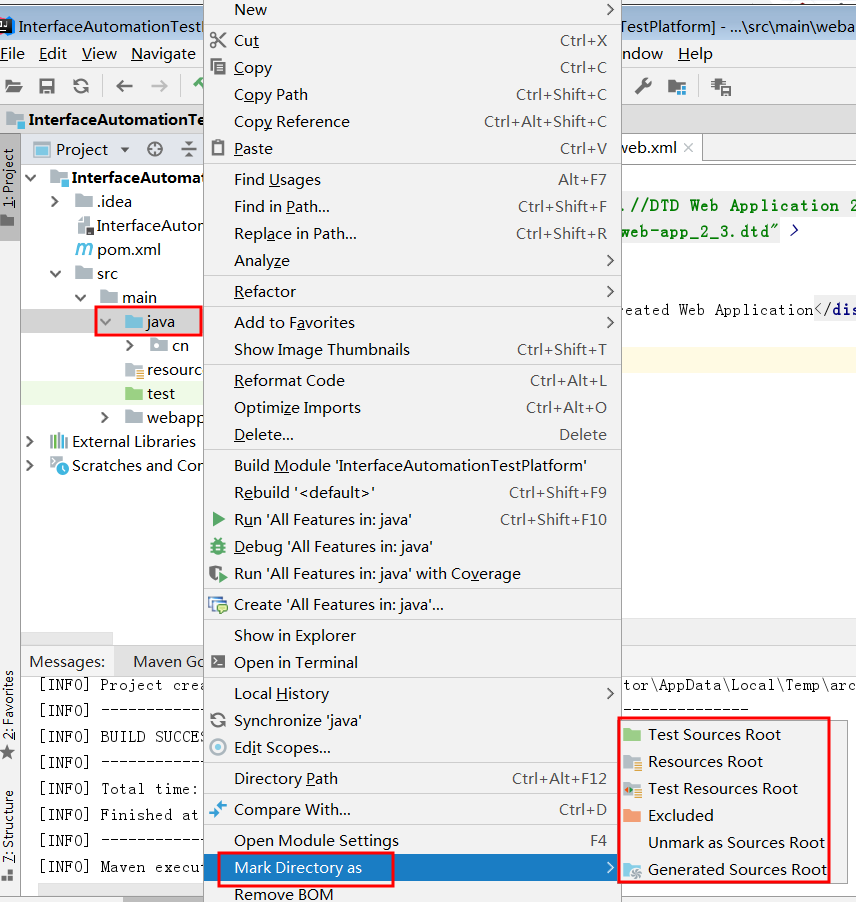
Task: Select Scratches and Consoles tree item
Action: 126,465
